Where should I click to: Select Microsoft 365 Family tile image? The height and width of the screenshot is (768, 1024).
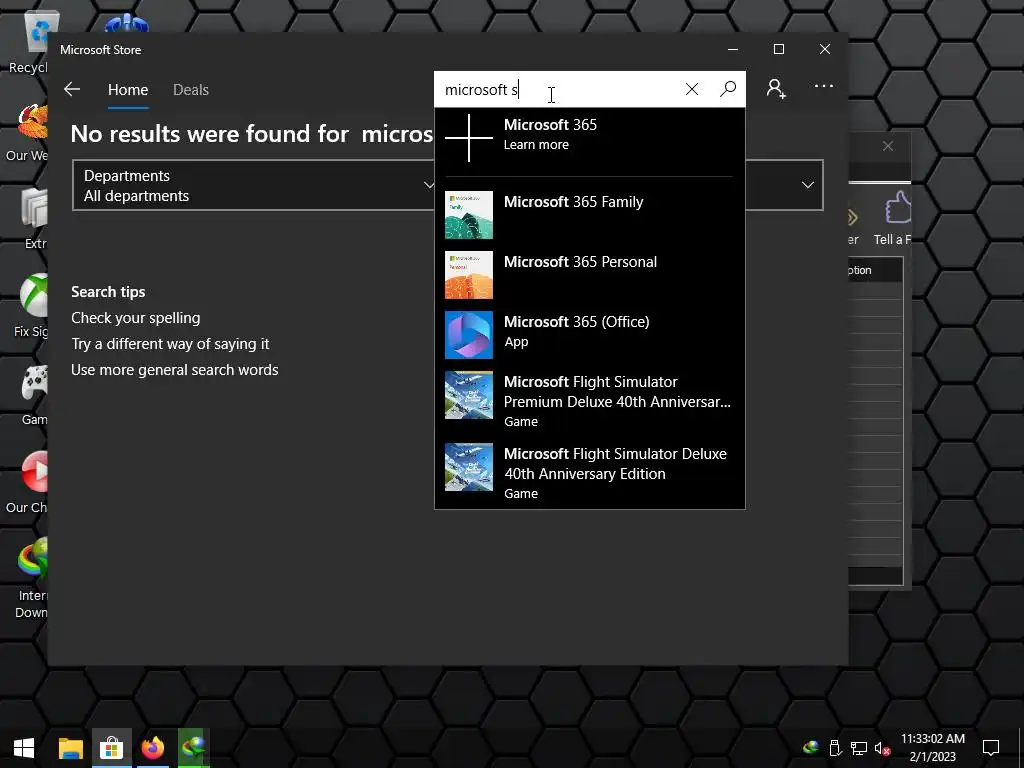coord(469,215)
